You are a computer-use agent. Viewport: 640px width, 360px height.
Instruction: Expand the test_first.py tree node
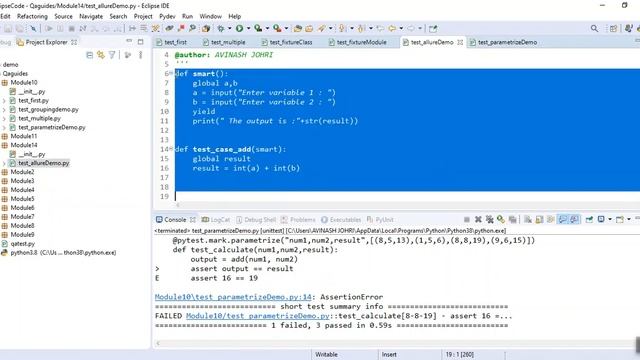pyautogui.click(x=4, y=100)
